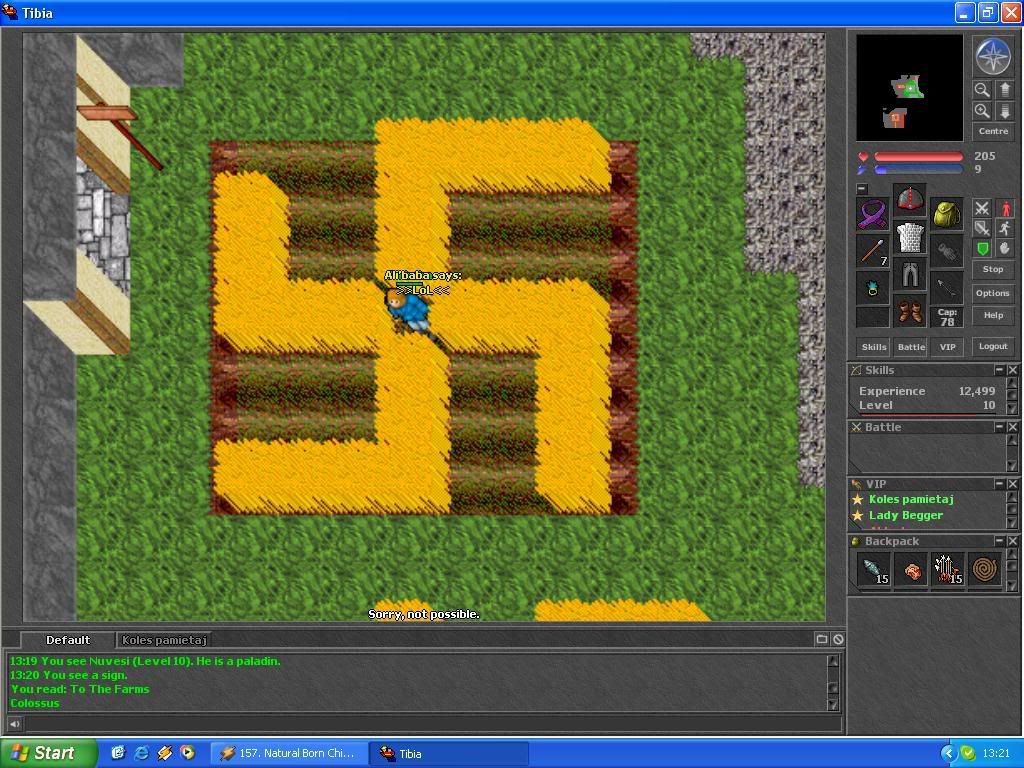Click the chat console scroll down arrow
The width and height of the screenshot is (1024, 768).
point(833,704)
